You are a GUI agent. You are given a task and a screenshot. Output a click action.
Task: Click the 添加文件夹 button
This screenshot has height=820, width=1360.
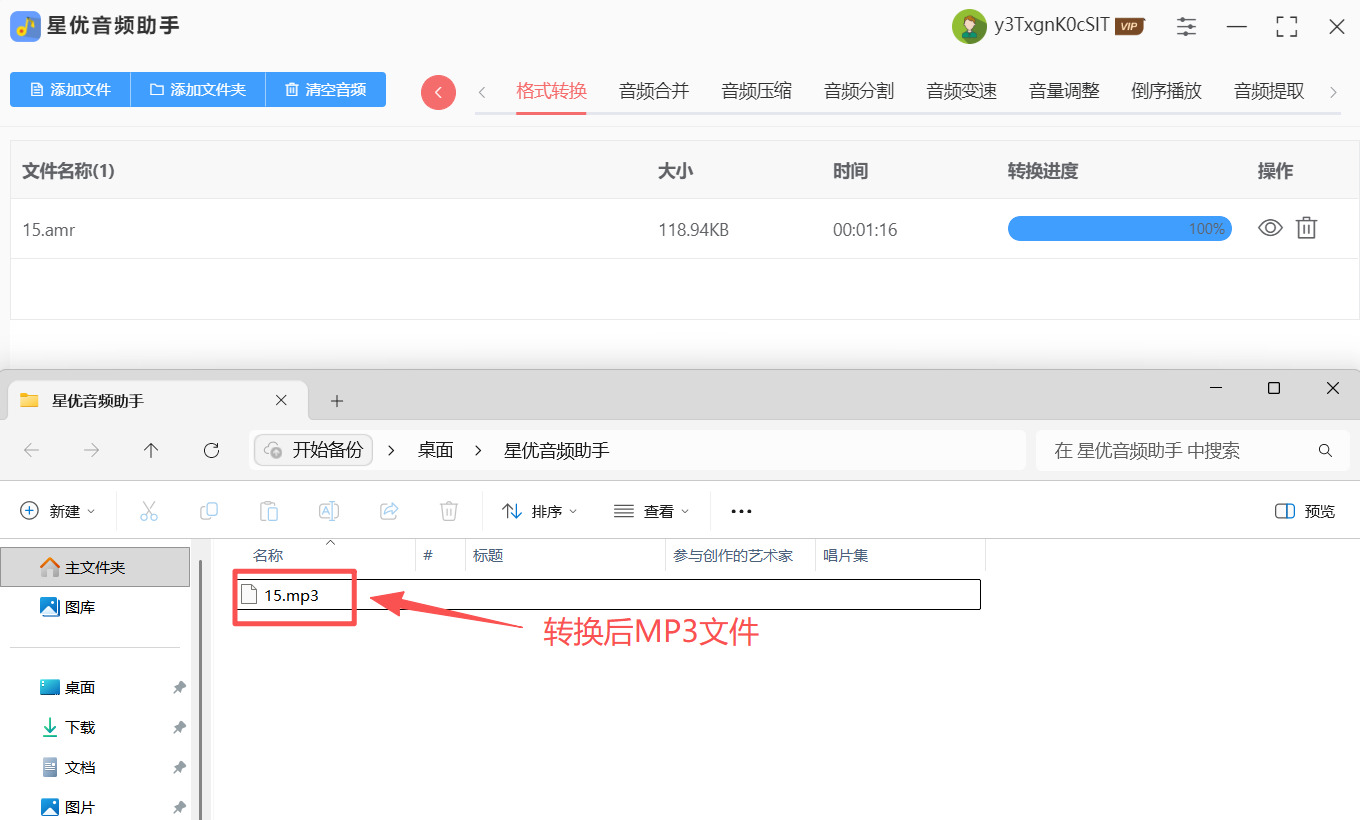click(198, 90)
